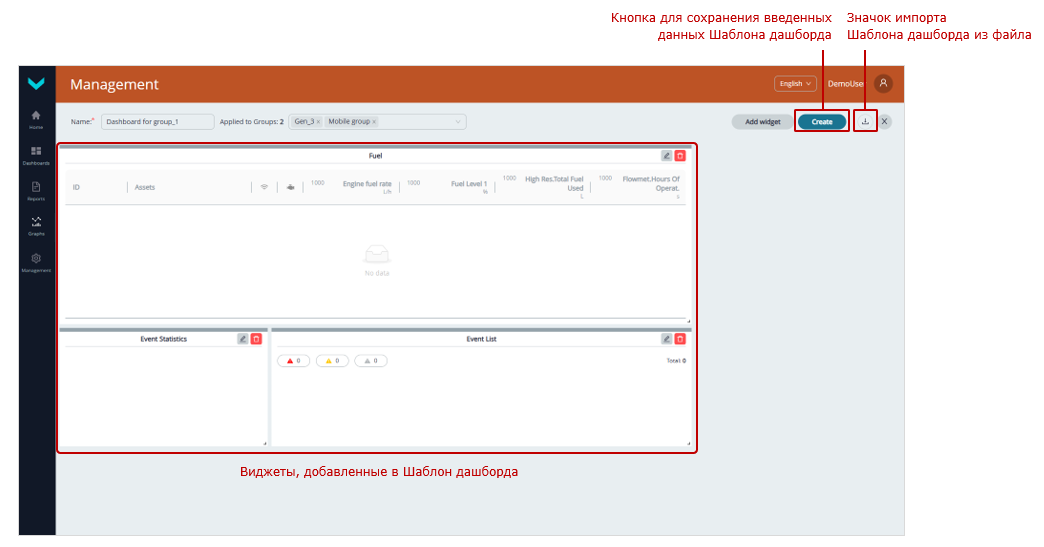Image resolution: width=1044 pixels, height=547 pixels.
Task: Toggle the red critical events filter
Action: [x=294, y=361]
